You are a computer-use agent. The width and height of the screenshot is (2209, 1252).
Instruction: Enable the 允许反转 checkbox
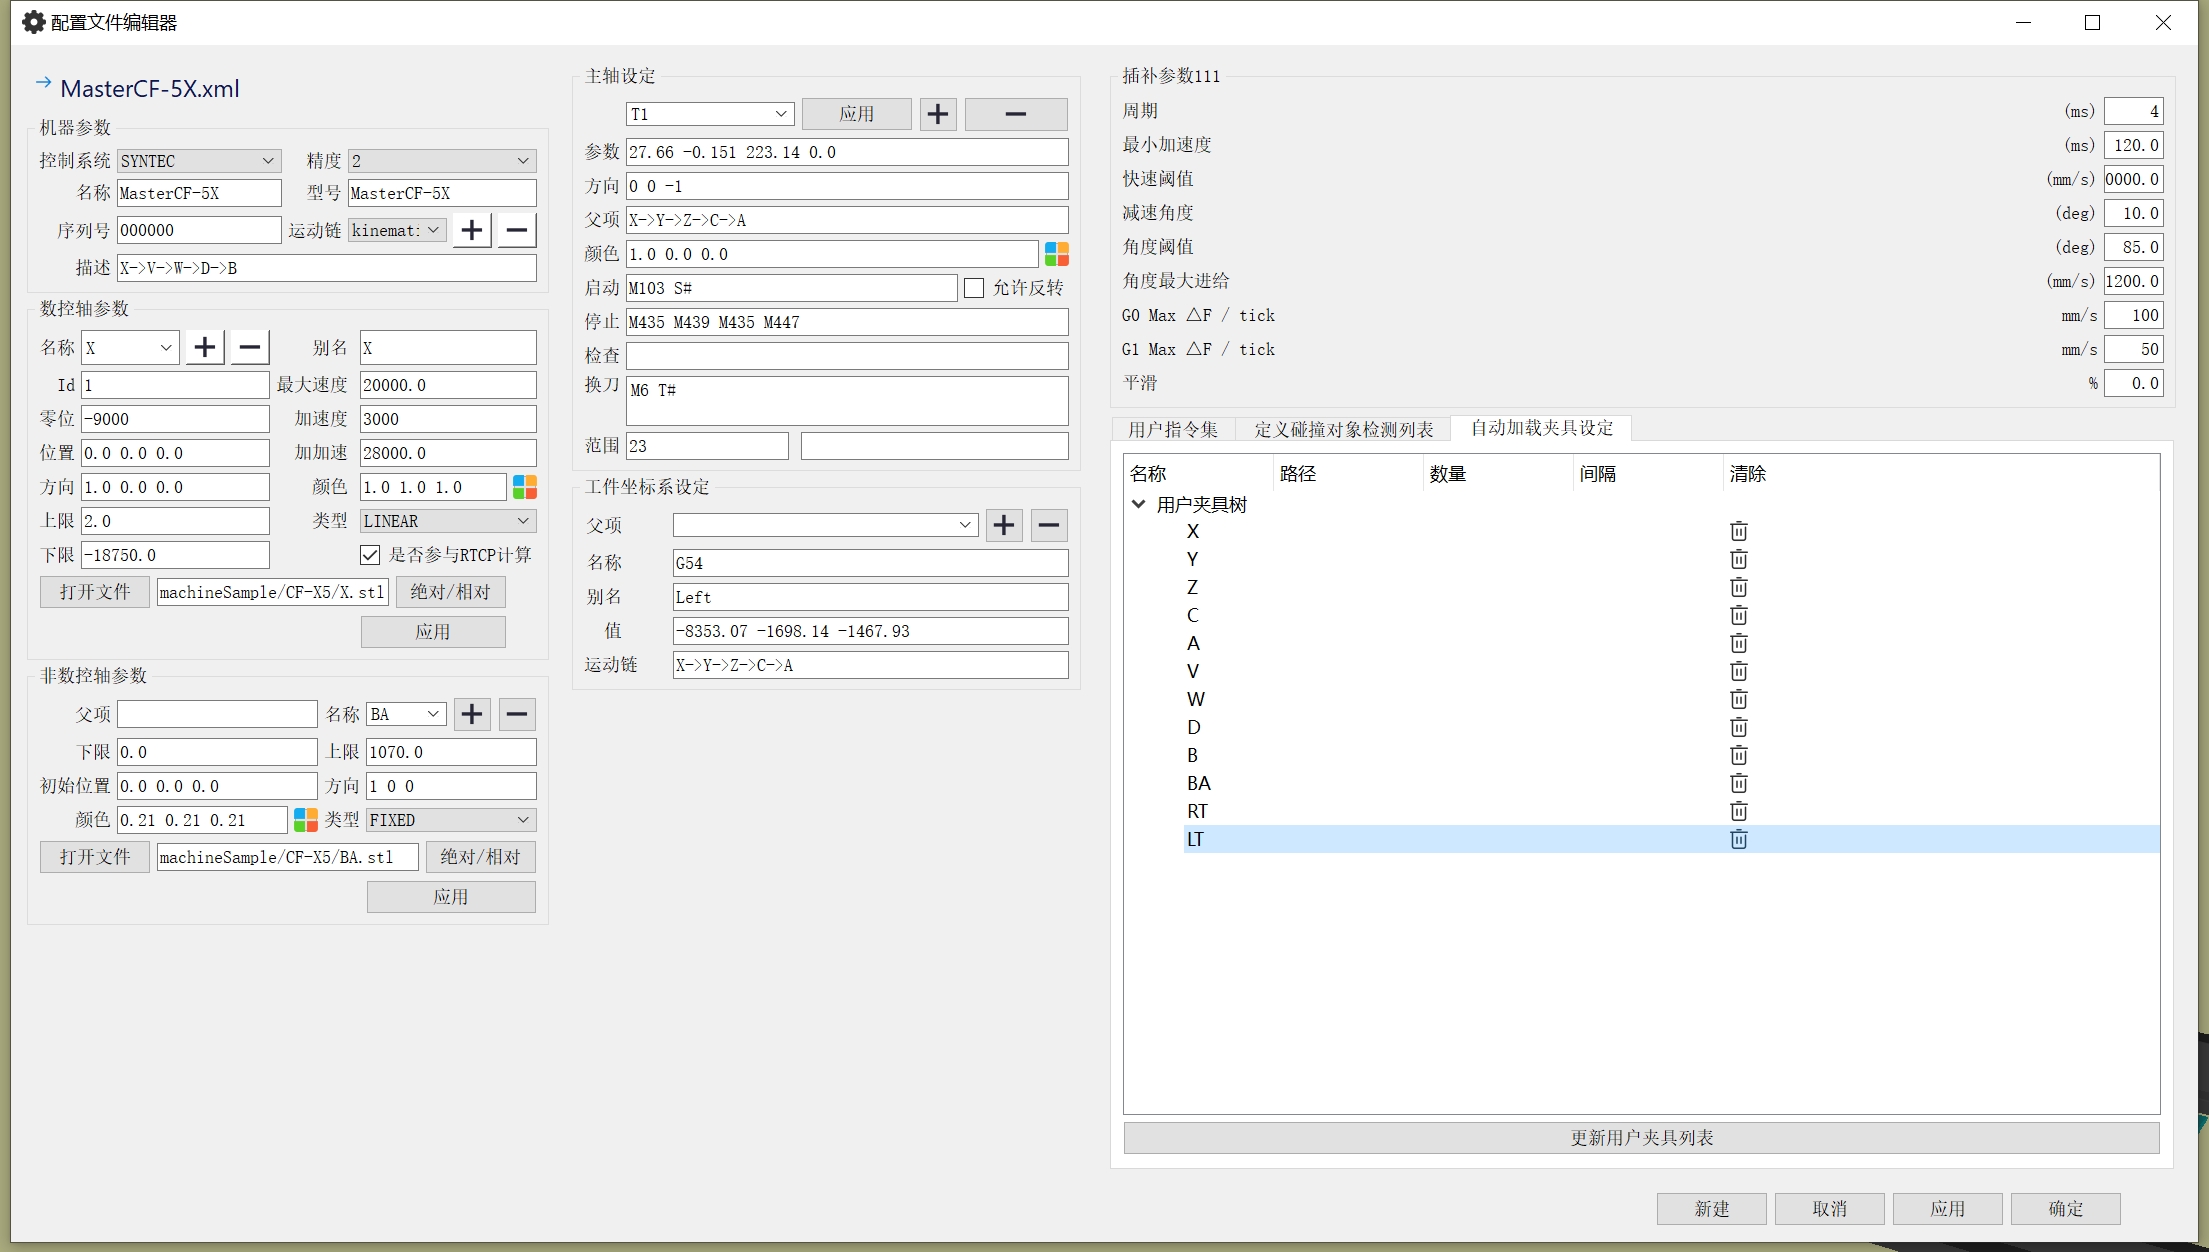coord(974,288)
